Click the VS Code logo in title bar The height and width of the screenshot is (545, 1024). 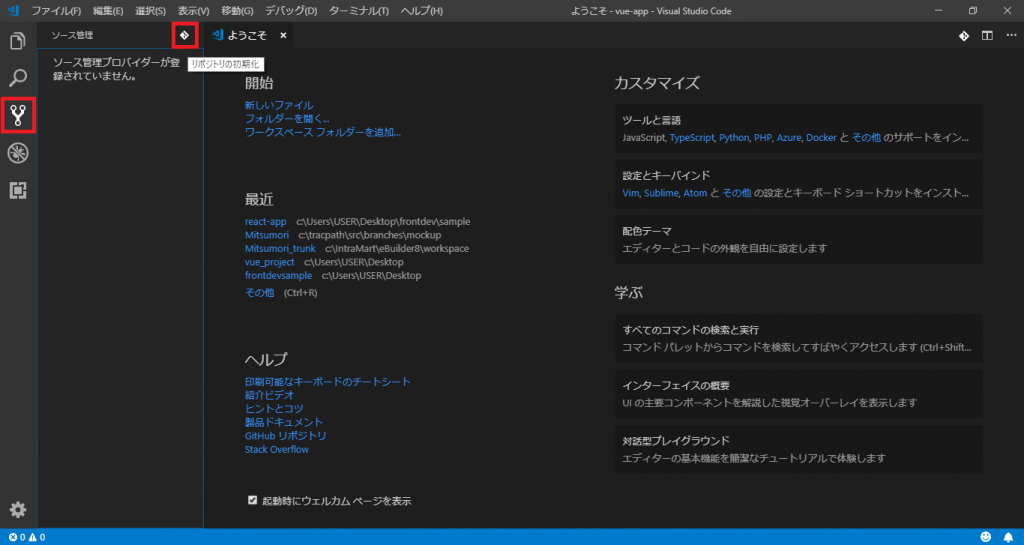[x=13, y=10]
